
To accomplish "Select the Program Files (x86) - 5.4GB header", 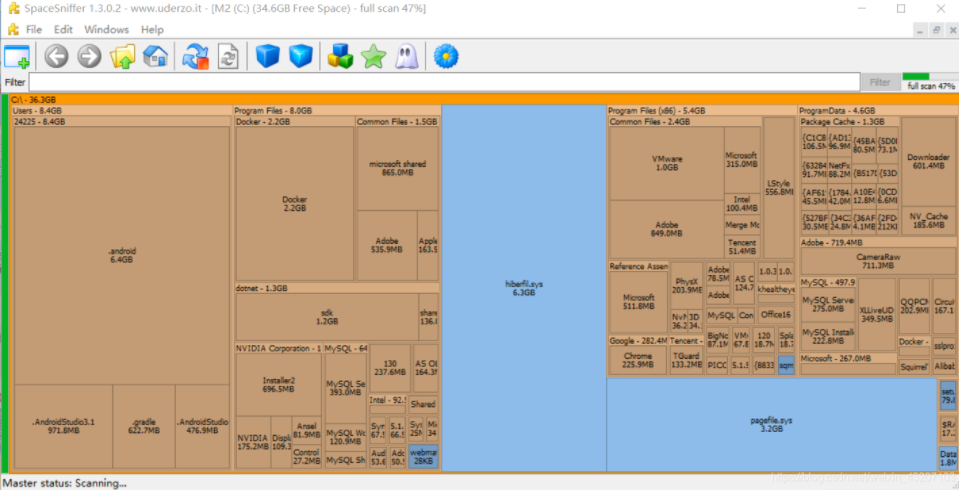I will point(702,111).
